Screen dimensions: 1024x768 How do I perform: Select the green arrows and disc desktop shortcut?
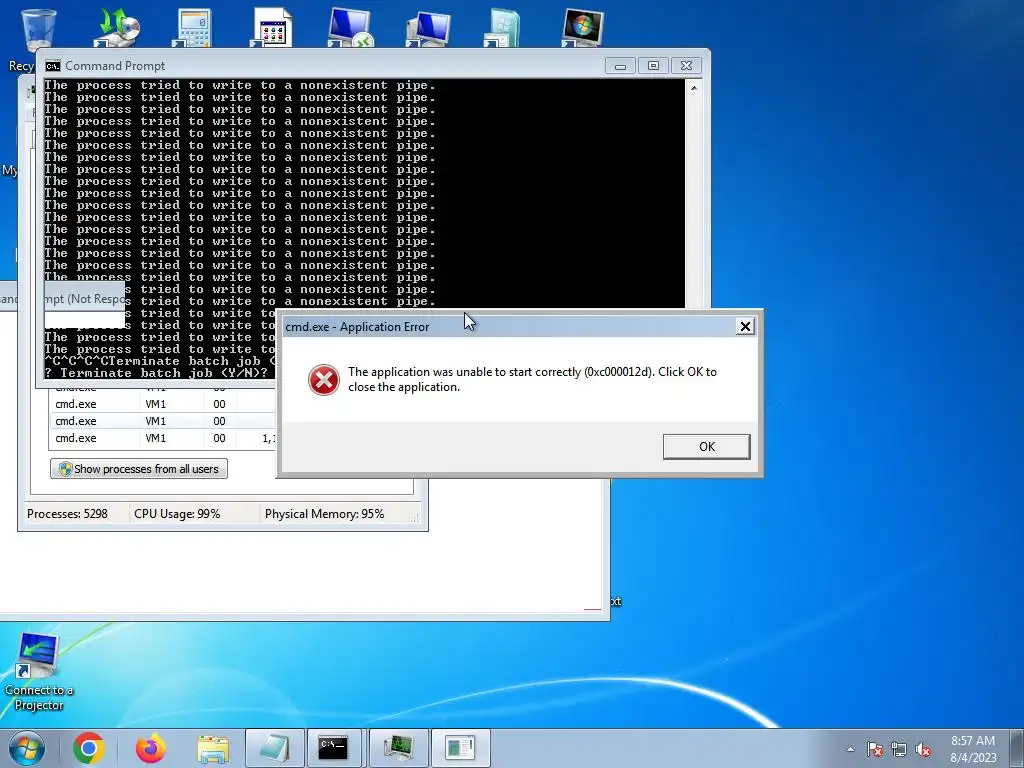(116, 27)
